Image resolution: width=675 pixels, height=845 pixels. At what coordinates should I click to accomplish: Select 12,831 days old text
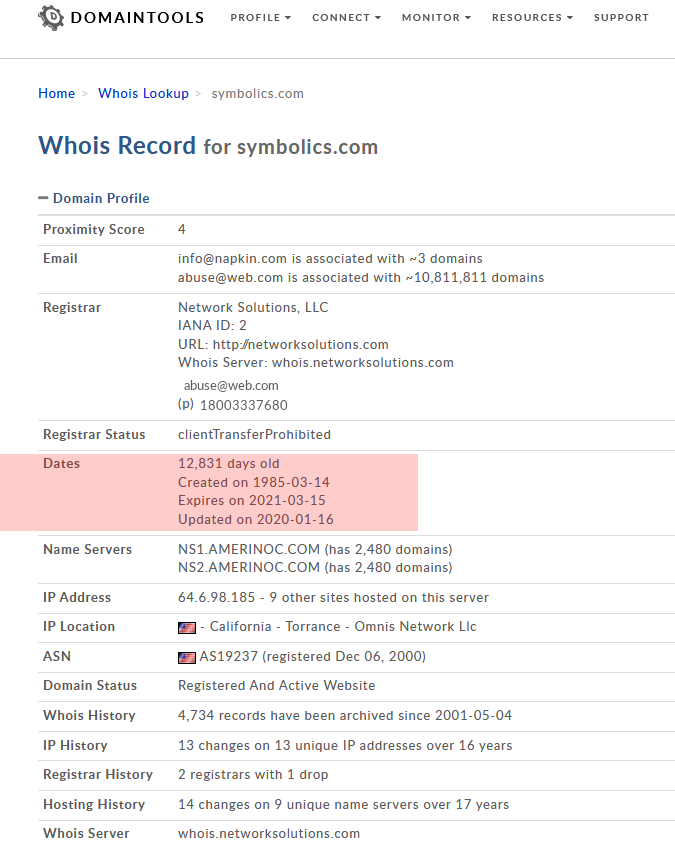pyautogui.click(x=229, y=463)
